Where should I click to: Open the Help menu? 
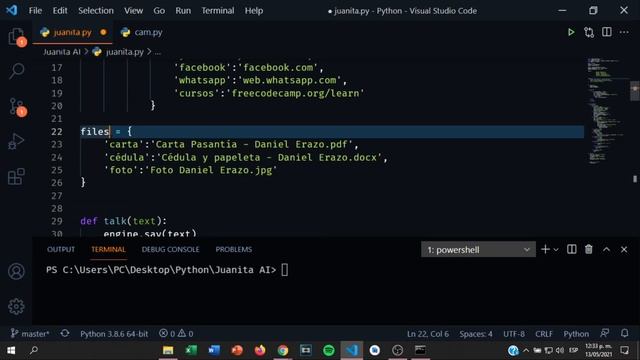(x=254, y=11)
